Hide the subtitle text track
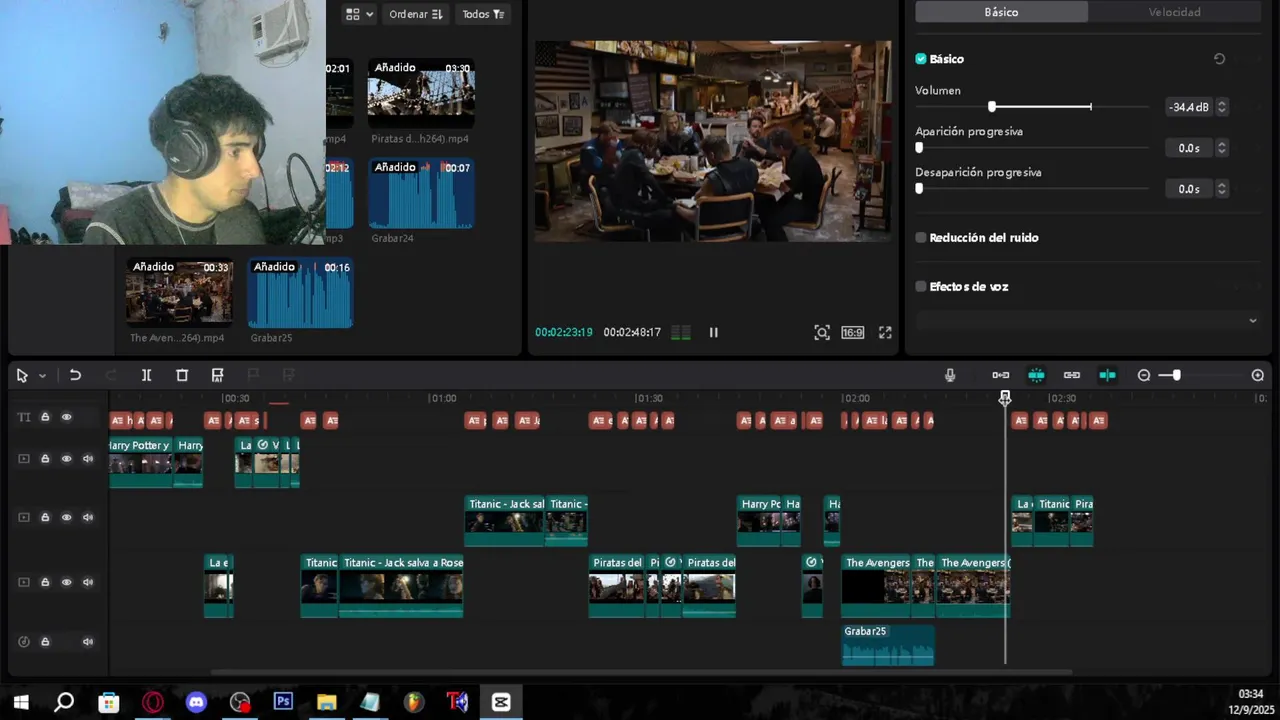The width and height of the screenshot is (1280, 720). click(x=66, y=417)
